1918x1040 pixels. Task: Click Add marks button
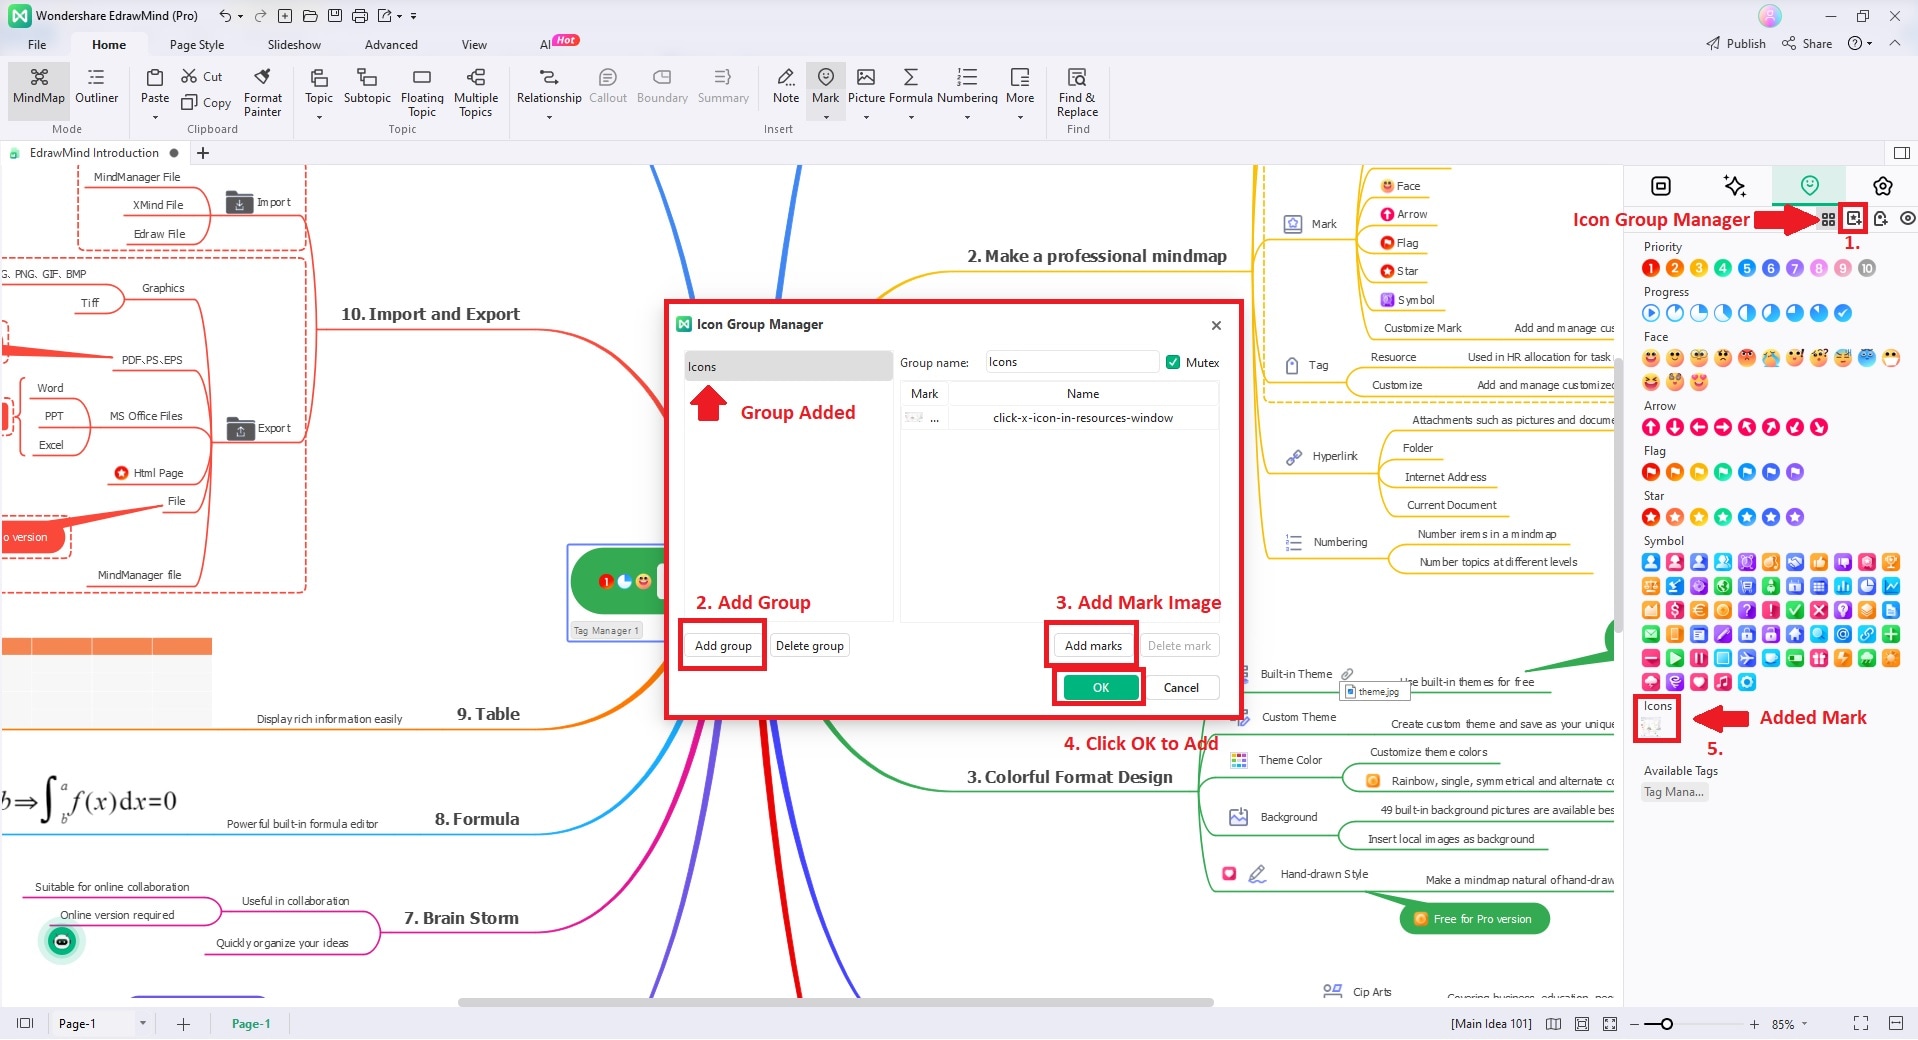[1093, 646]
